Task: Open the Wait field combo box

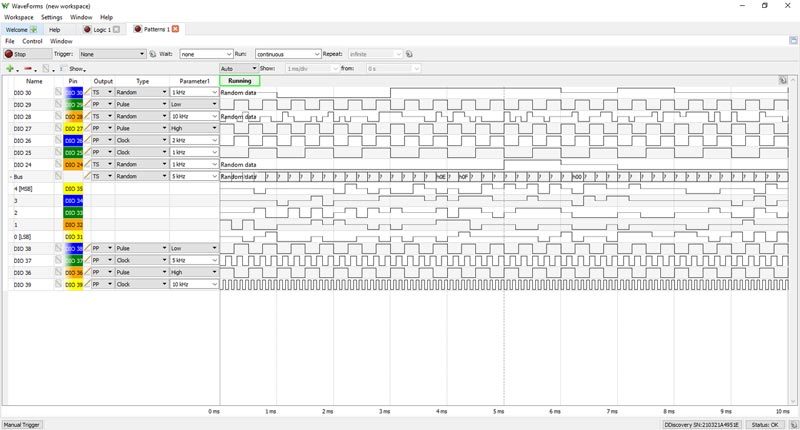Action: point(207,54)
